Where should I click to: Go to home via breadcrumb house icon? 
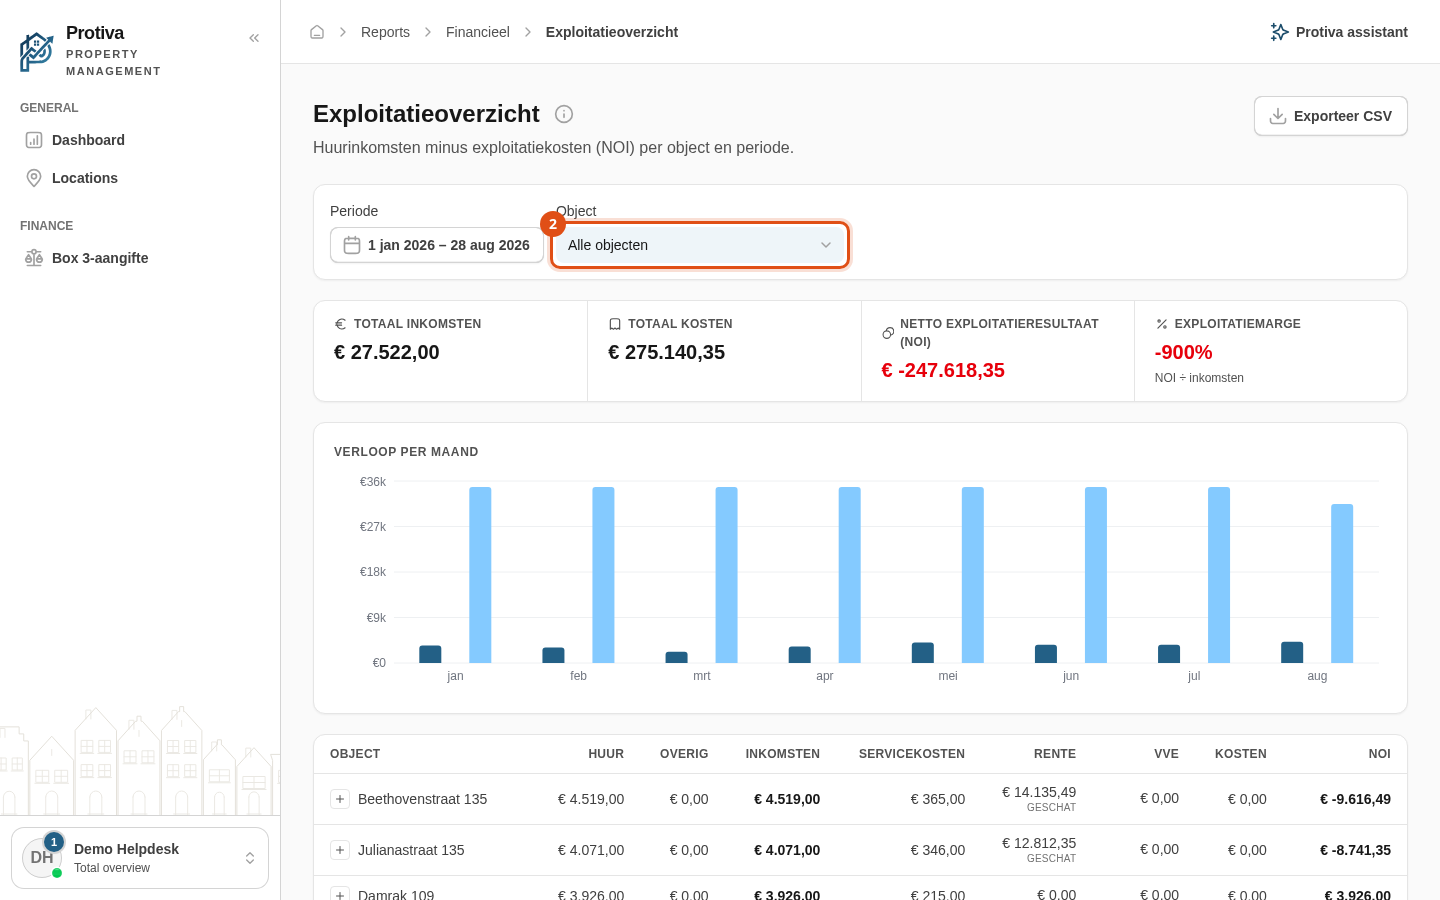pos(317,32)
